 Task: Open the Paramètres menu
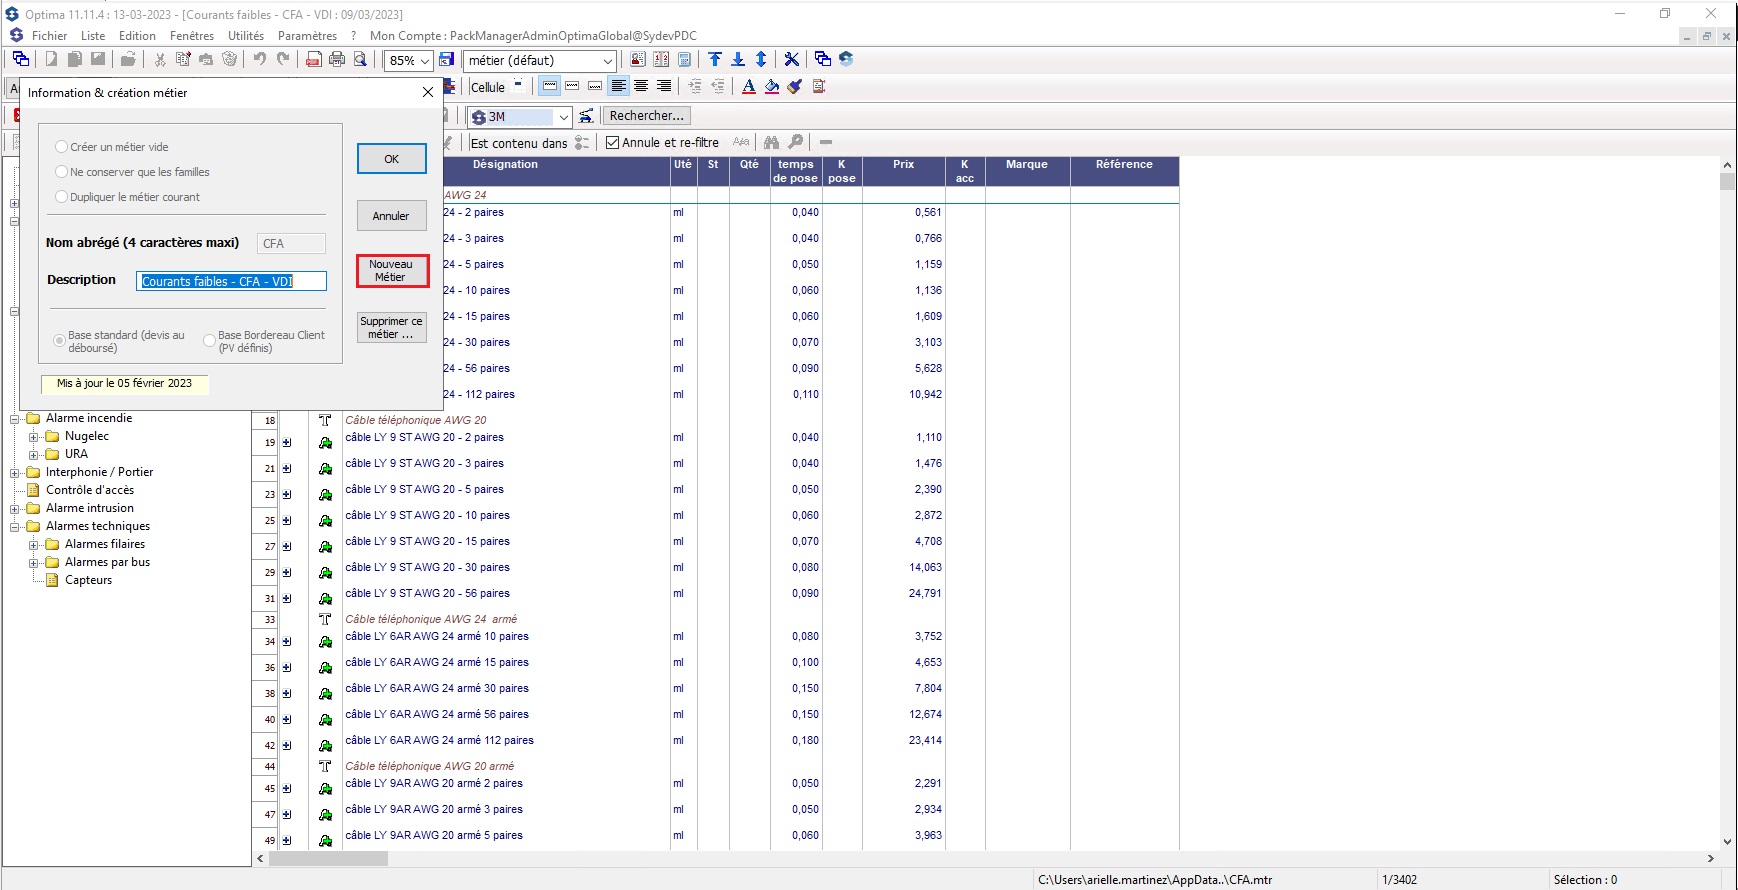[307, 35]
